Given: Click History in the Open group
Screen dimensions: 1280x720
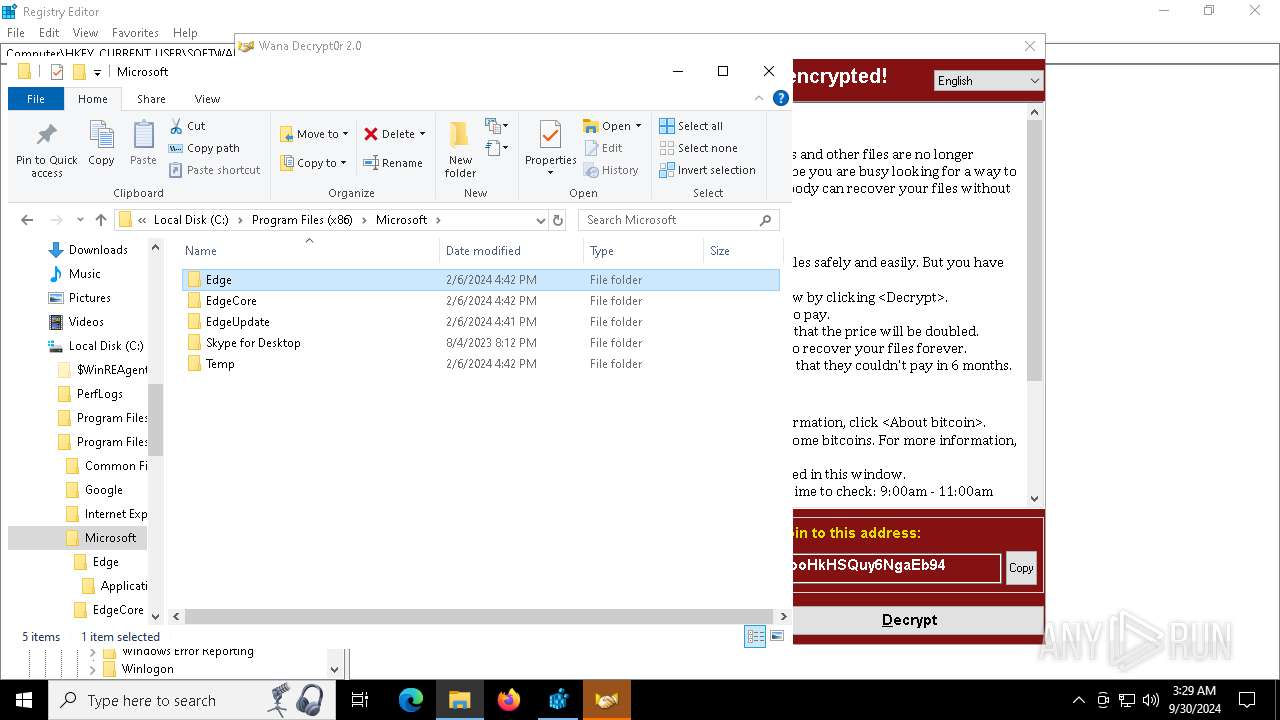Looking at the screenshot, I should (611, 170).
